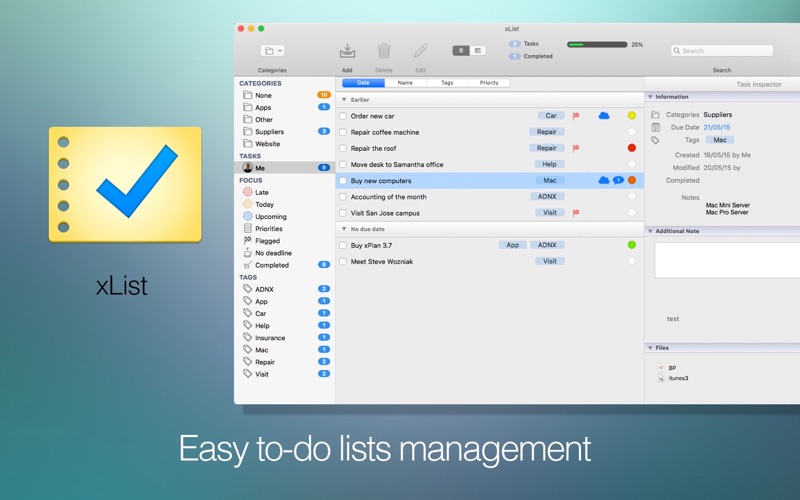Click the green priority dot on Buy xPlan 3.7
The height and width of the screenshot is (500, 800).
click(632, 245)
